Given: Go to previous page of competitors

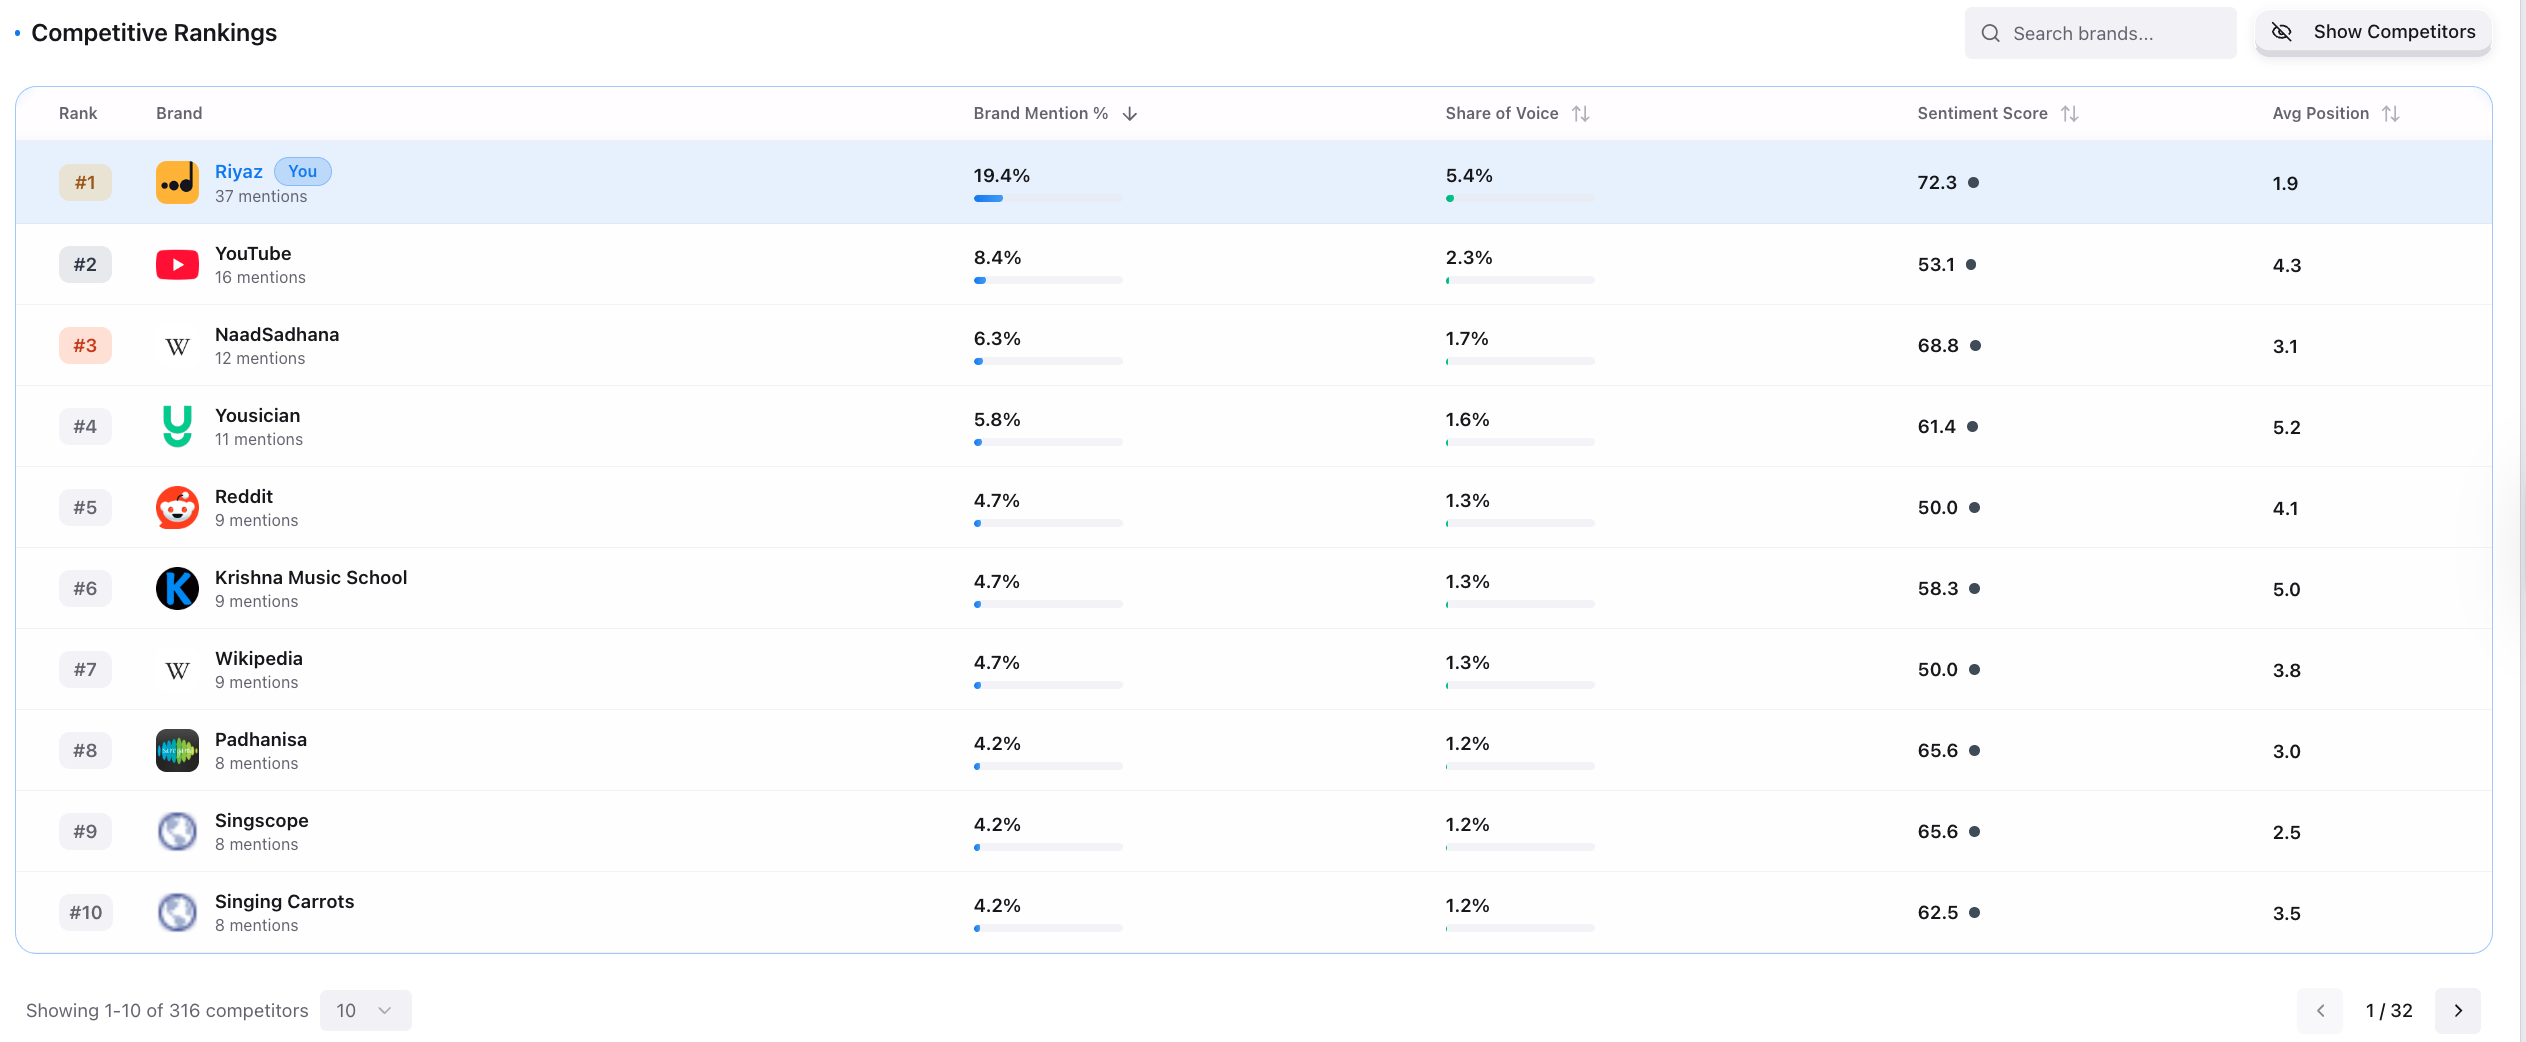Looking at the screenshot, I should click(x=2320, y=1010).
